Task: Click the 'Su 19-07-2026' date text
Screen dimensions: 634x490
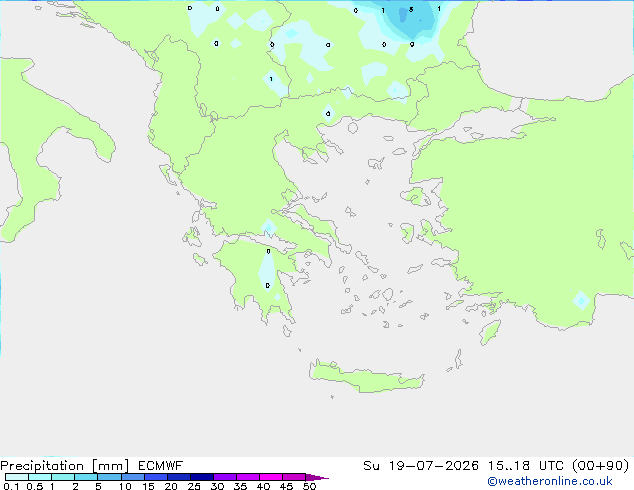Action: point(421,466)
